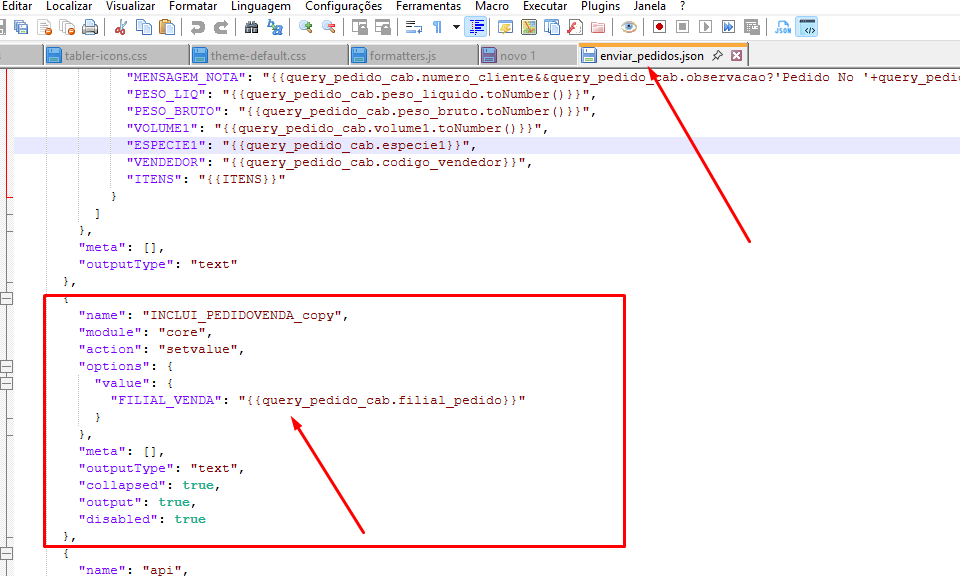Open Find with the binoculars icon

coord(251,27)
